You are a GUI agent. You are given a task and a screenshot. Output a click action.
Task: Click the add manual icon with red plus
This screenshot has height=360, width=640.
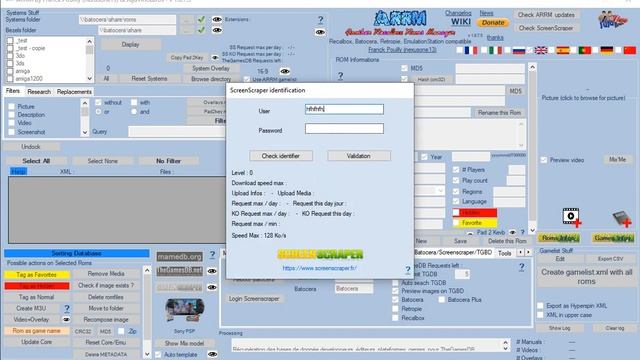point(622,218)
